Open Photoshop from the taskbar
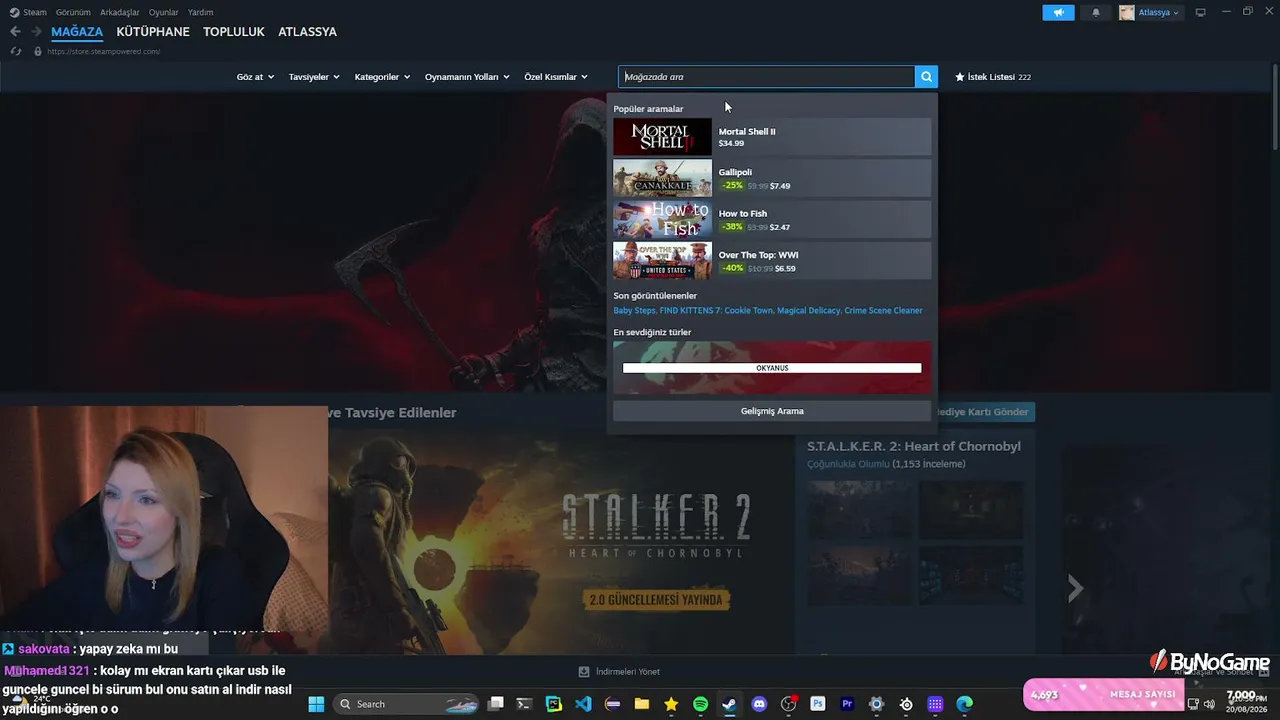Image resolution: width=1280 pixels, height=720 pixels. point(817,704)
